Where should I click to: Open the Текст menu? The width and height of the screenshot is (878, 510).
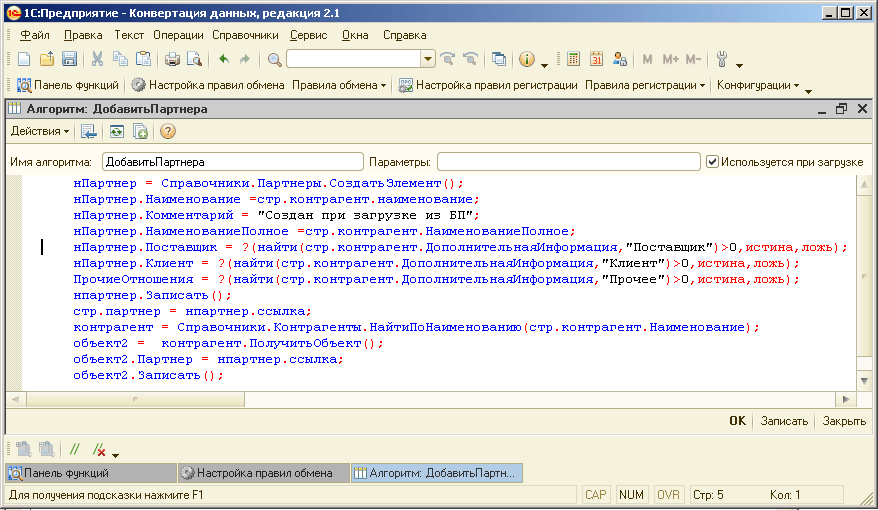[129, 35]
